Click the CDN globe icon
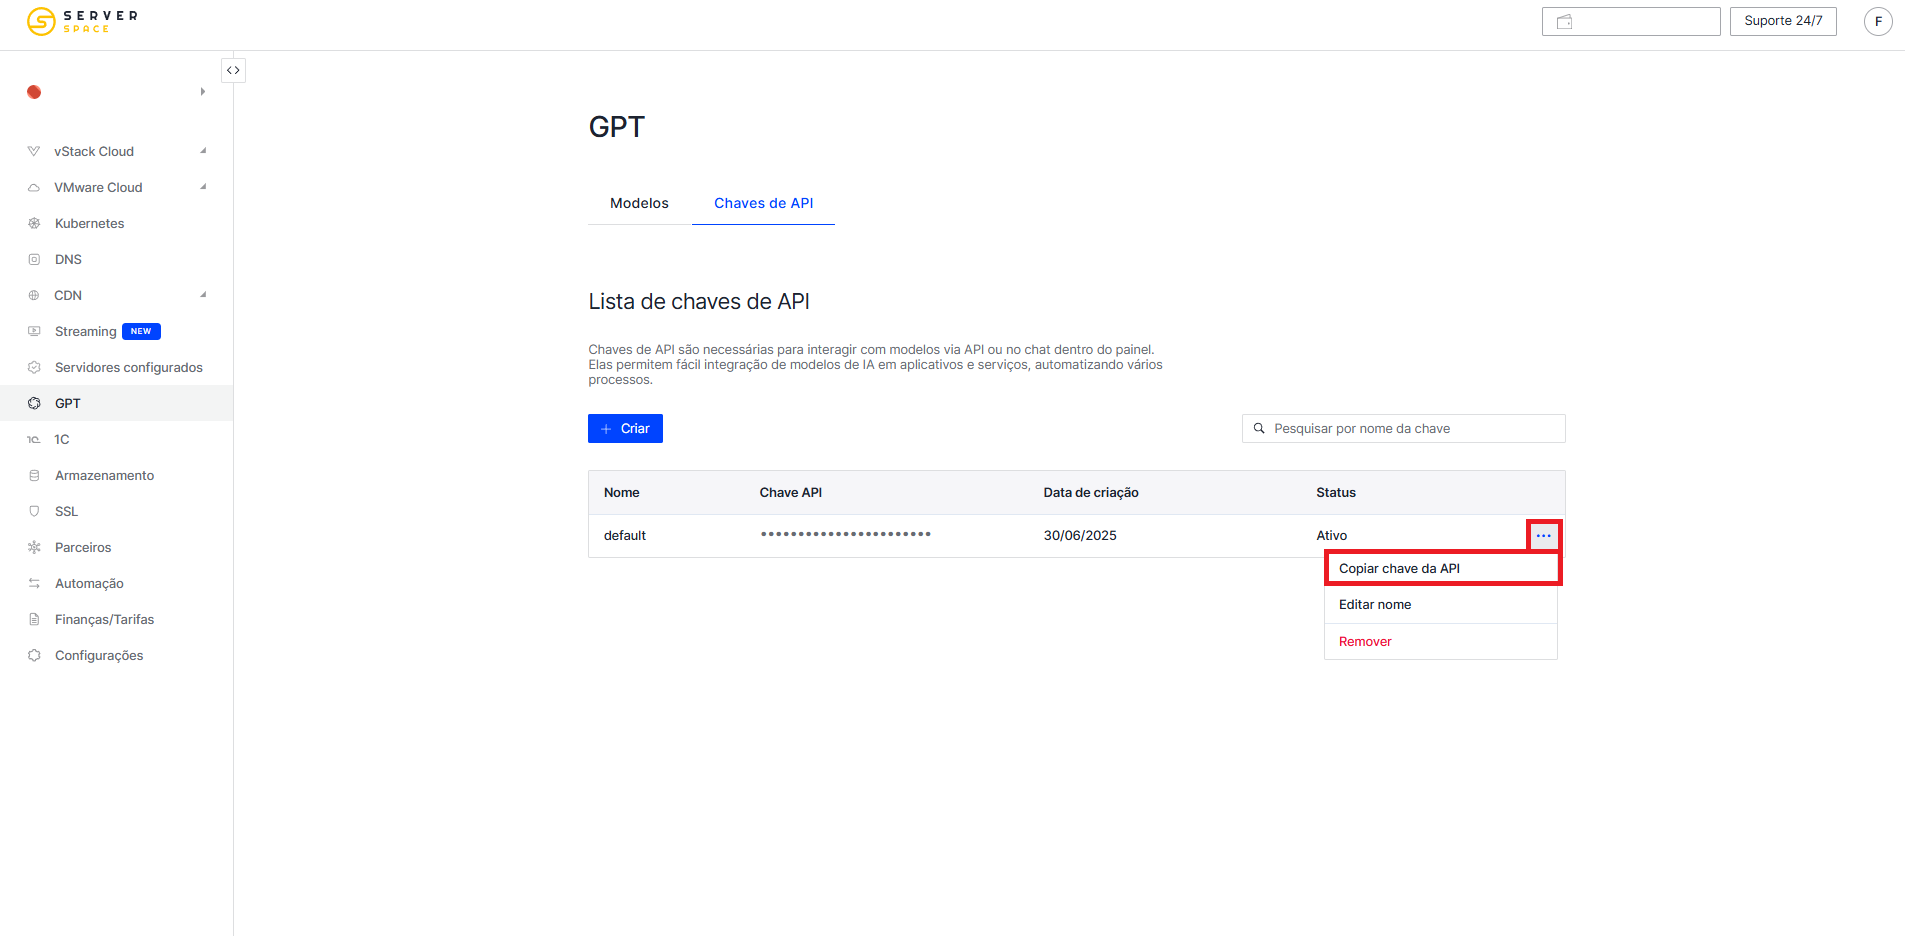Image resolution: width=1905 pixels, height=936 pixels. coord(34,295)
